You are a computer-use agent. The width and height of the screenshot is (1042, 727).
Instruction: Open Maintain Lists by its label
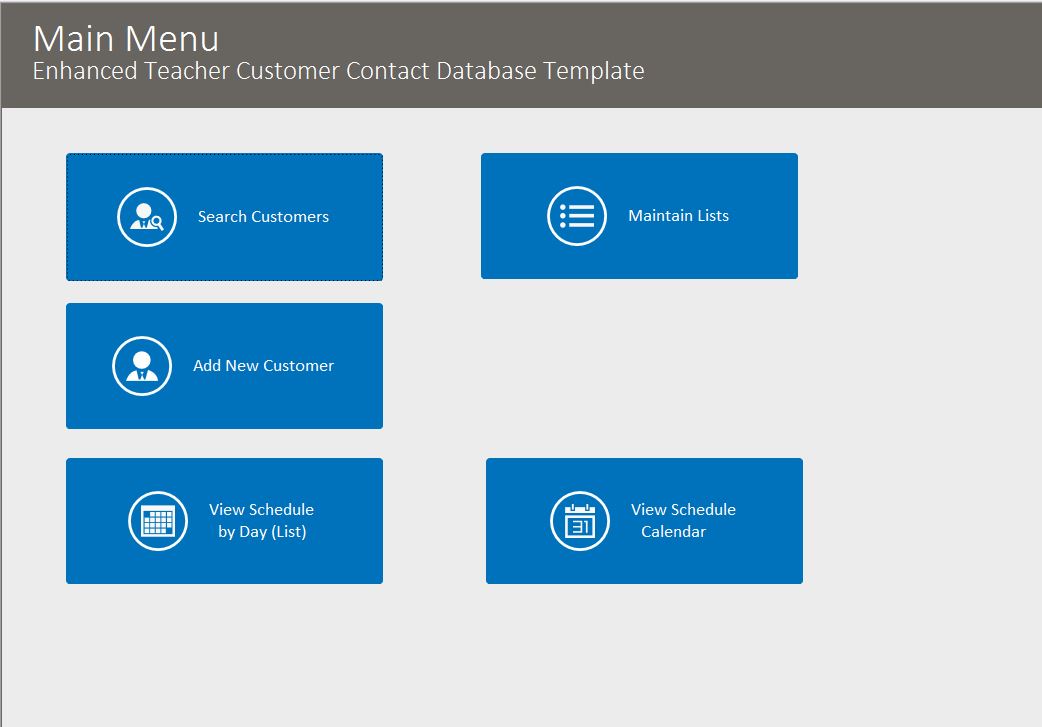(x=678, y=215)
